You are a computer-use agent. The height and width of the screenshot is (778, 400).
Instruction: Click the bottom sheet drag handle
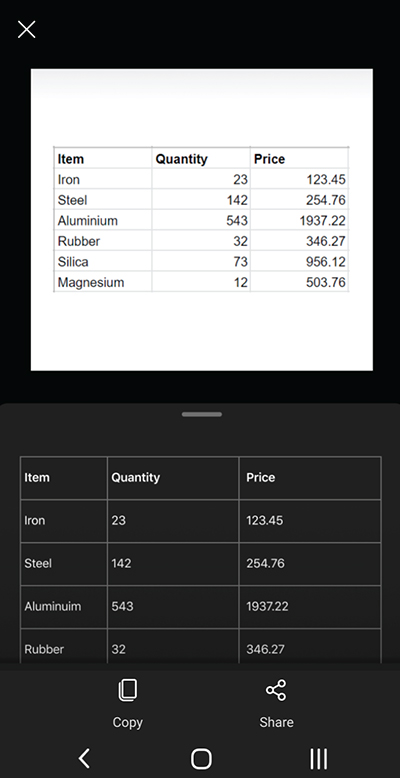(x=201, y=414)
